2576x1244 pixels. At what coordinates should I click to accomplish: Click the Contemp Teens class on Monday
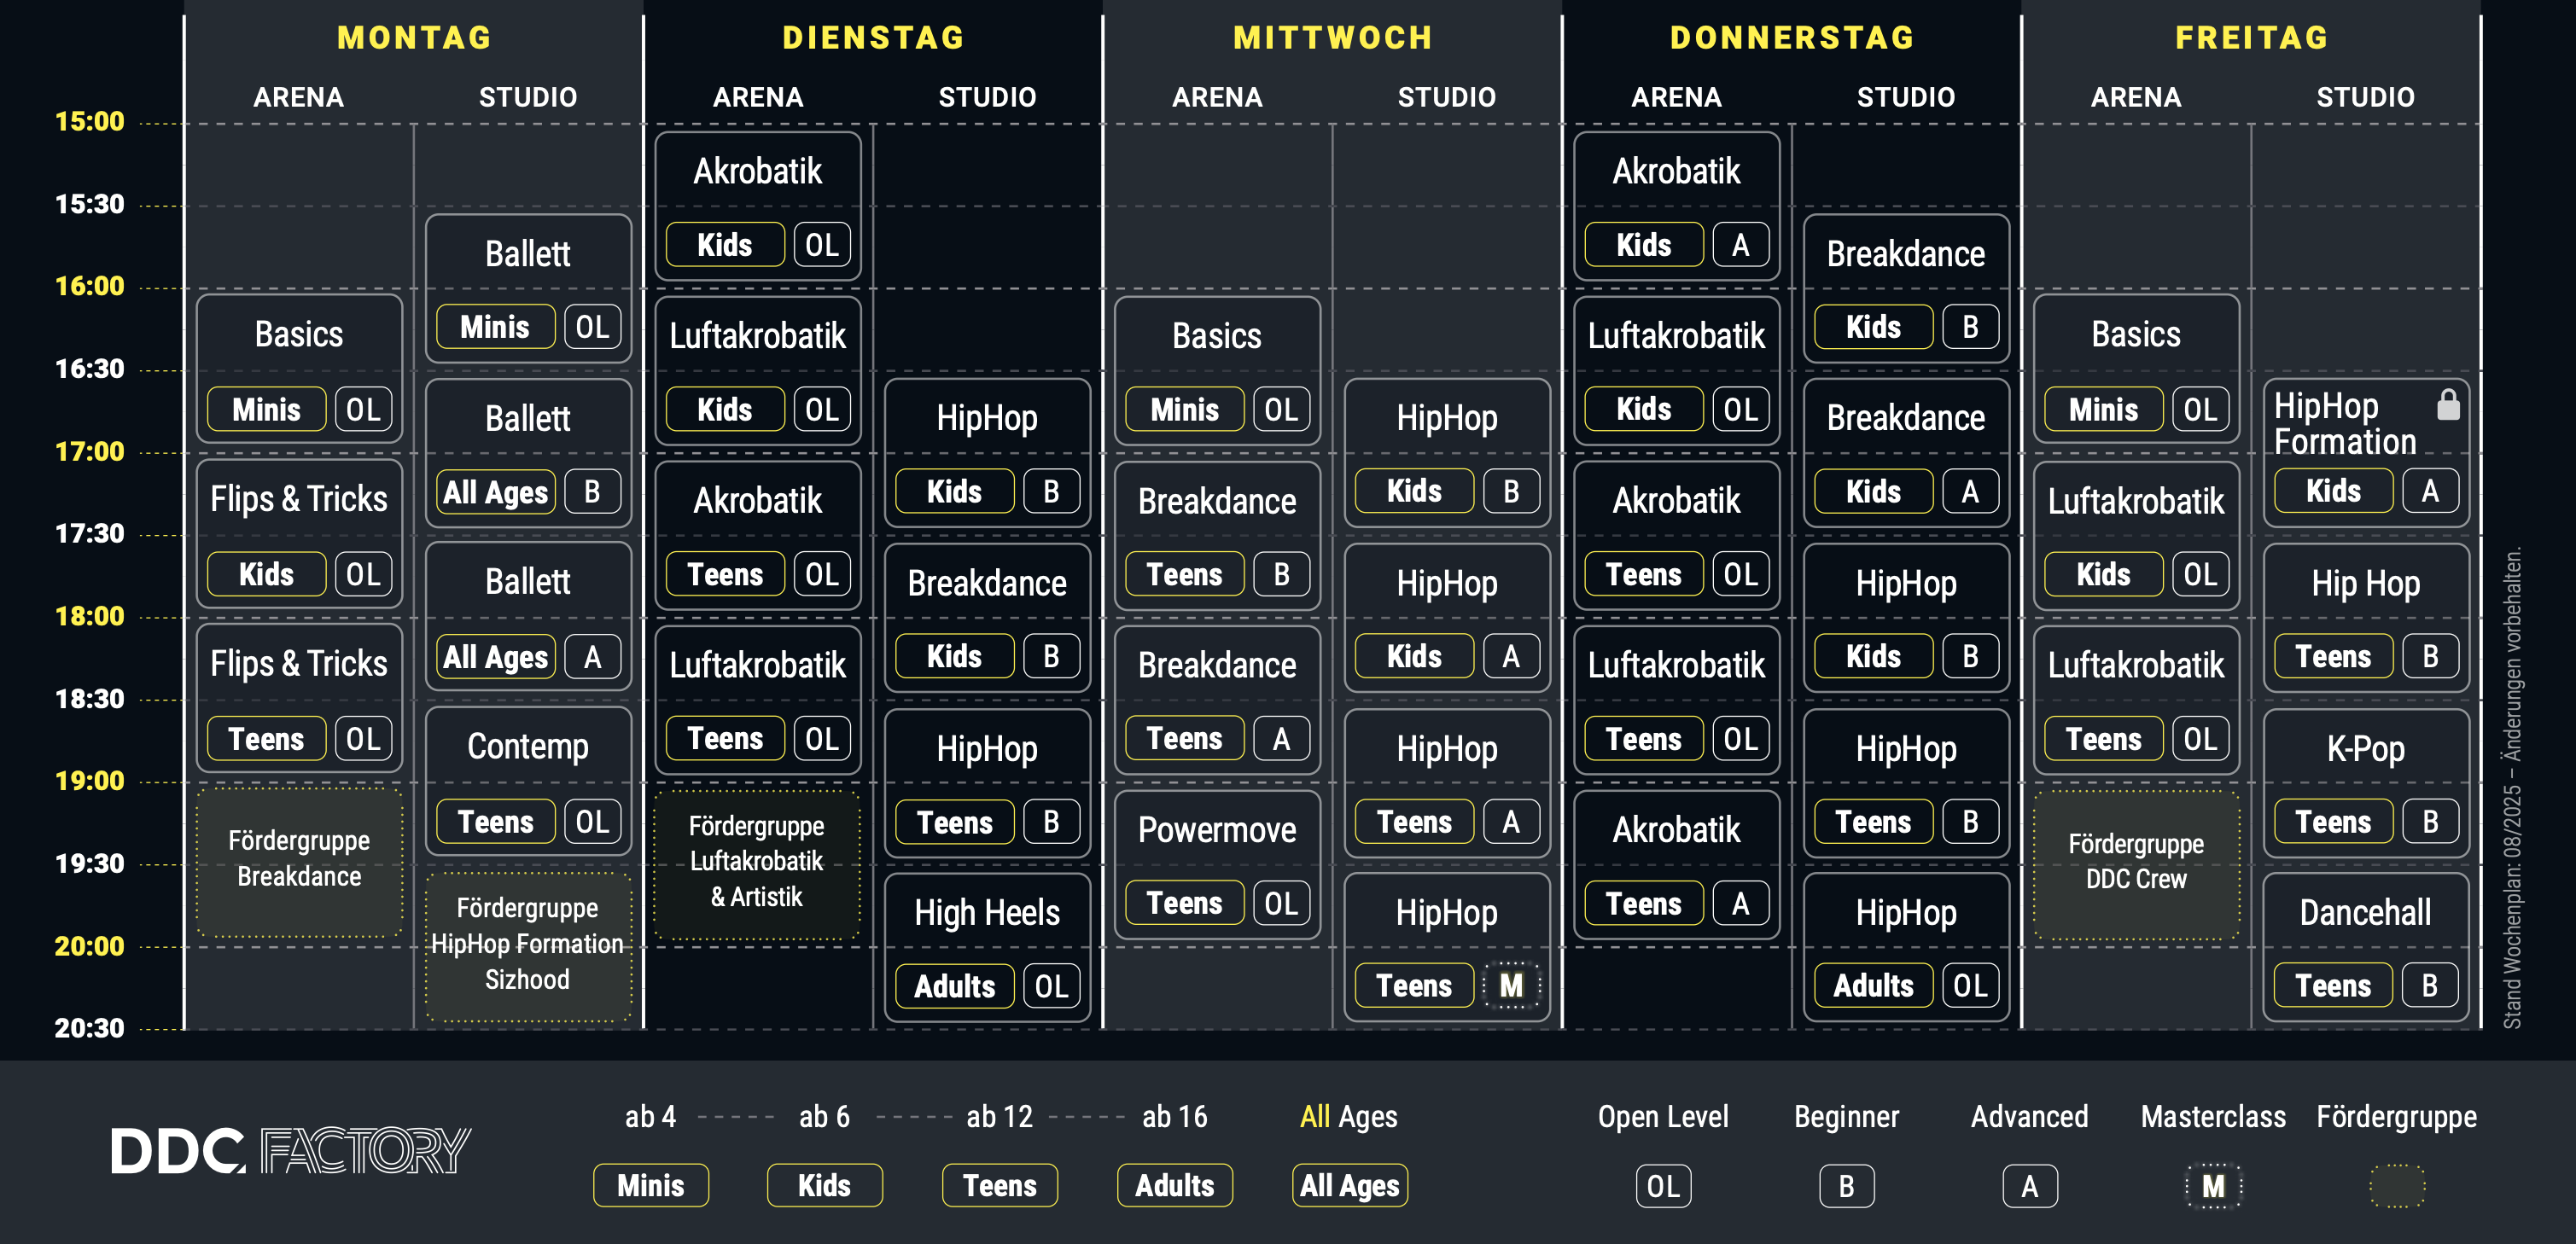tap(528, 781)
